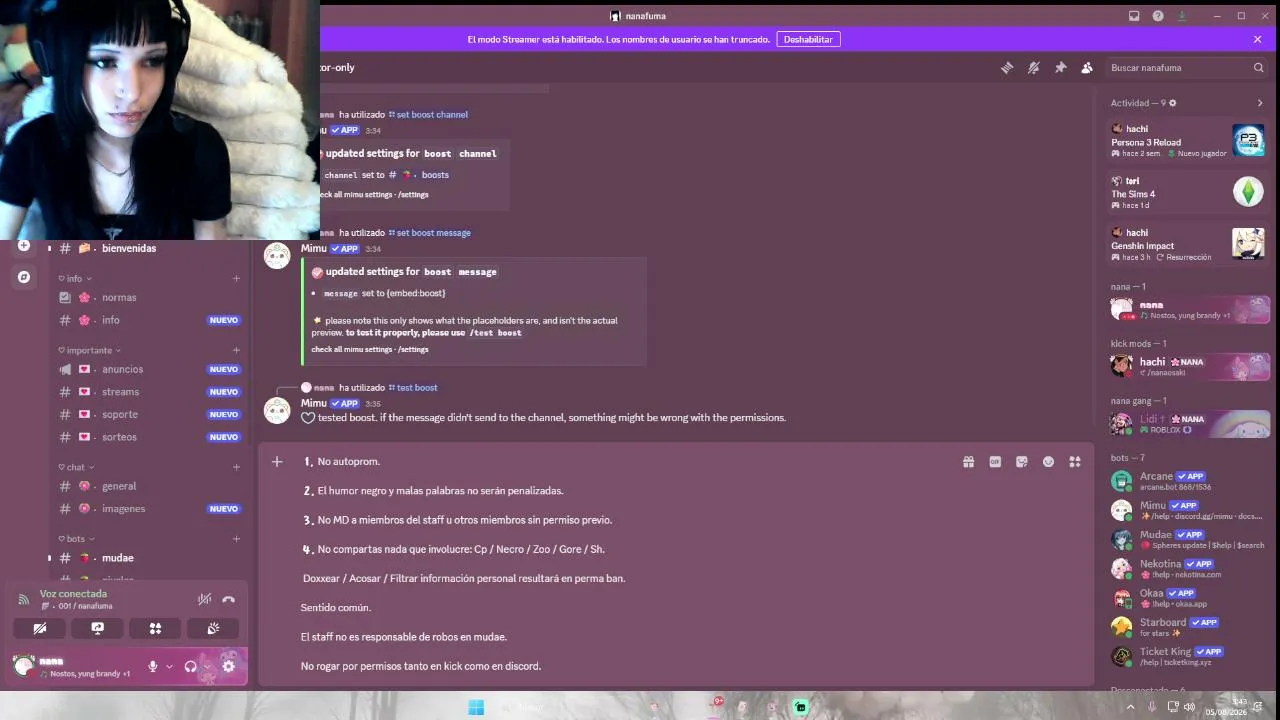Toggle microphone mute
The height and width of the screenshot is (720, 1280).
click(153, 666)
